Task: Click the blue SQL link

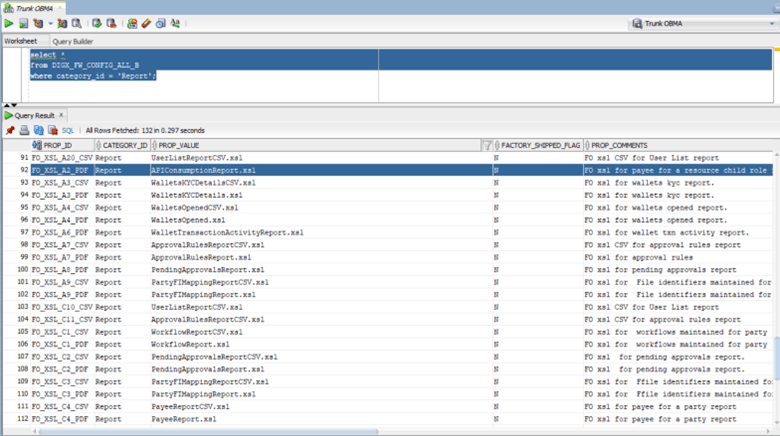Action: pos(68,130)
